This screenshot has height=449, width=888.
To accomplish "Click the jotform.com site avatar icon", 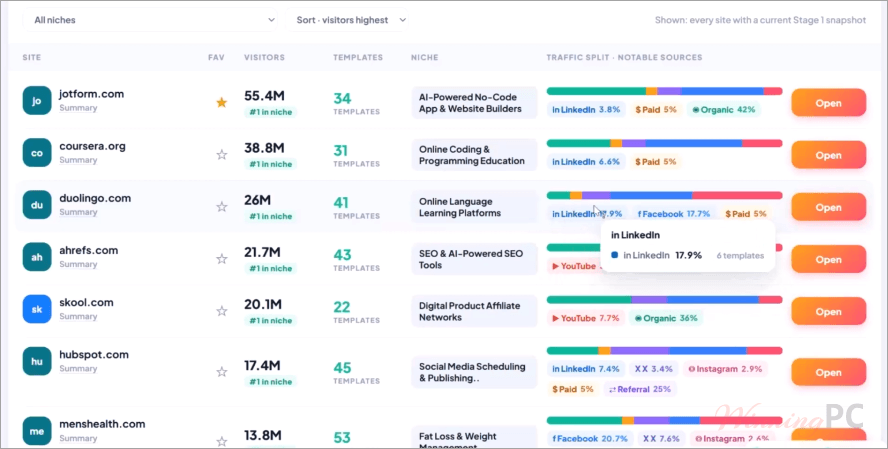I will click(37, 101).
